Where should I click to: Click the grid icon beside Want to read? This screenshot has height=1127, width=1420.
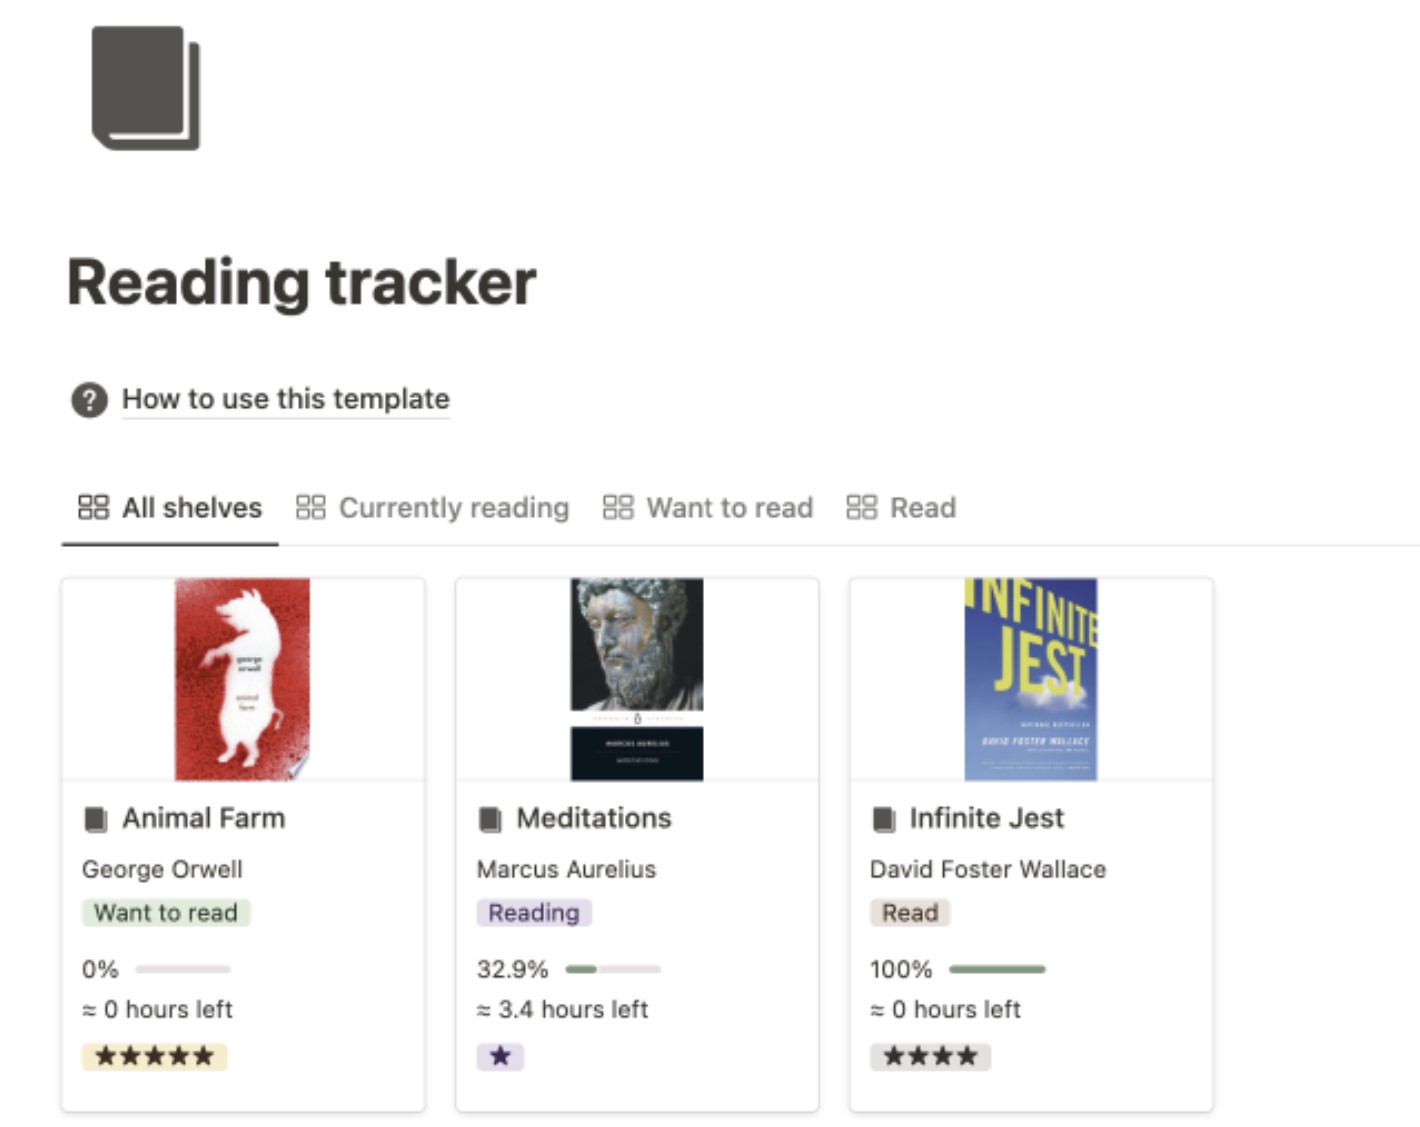coord(618,507)
